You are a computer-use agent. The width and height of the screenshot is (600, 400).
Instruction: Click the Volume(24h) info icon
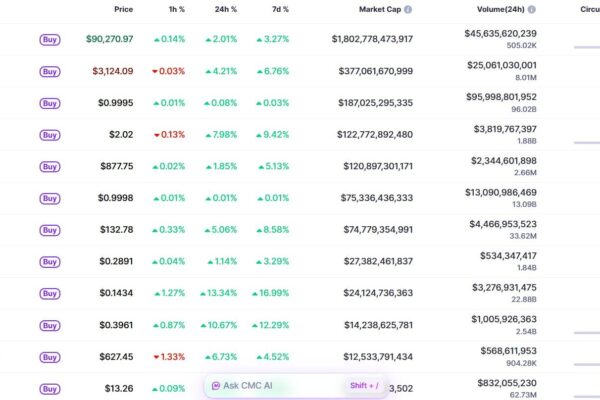pos(531,9)
